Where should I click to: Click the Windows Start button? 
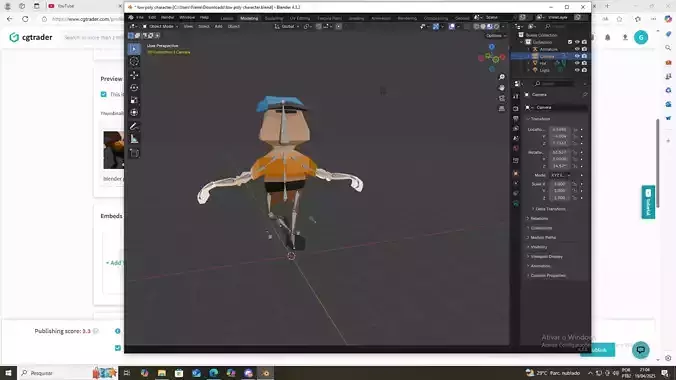pyautogui.click(x=8, y=373)
